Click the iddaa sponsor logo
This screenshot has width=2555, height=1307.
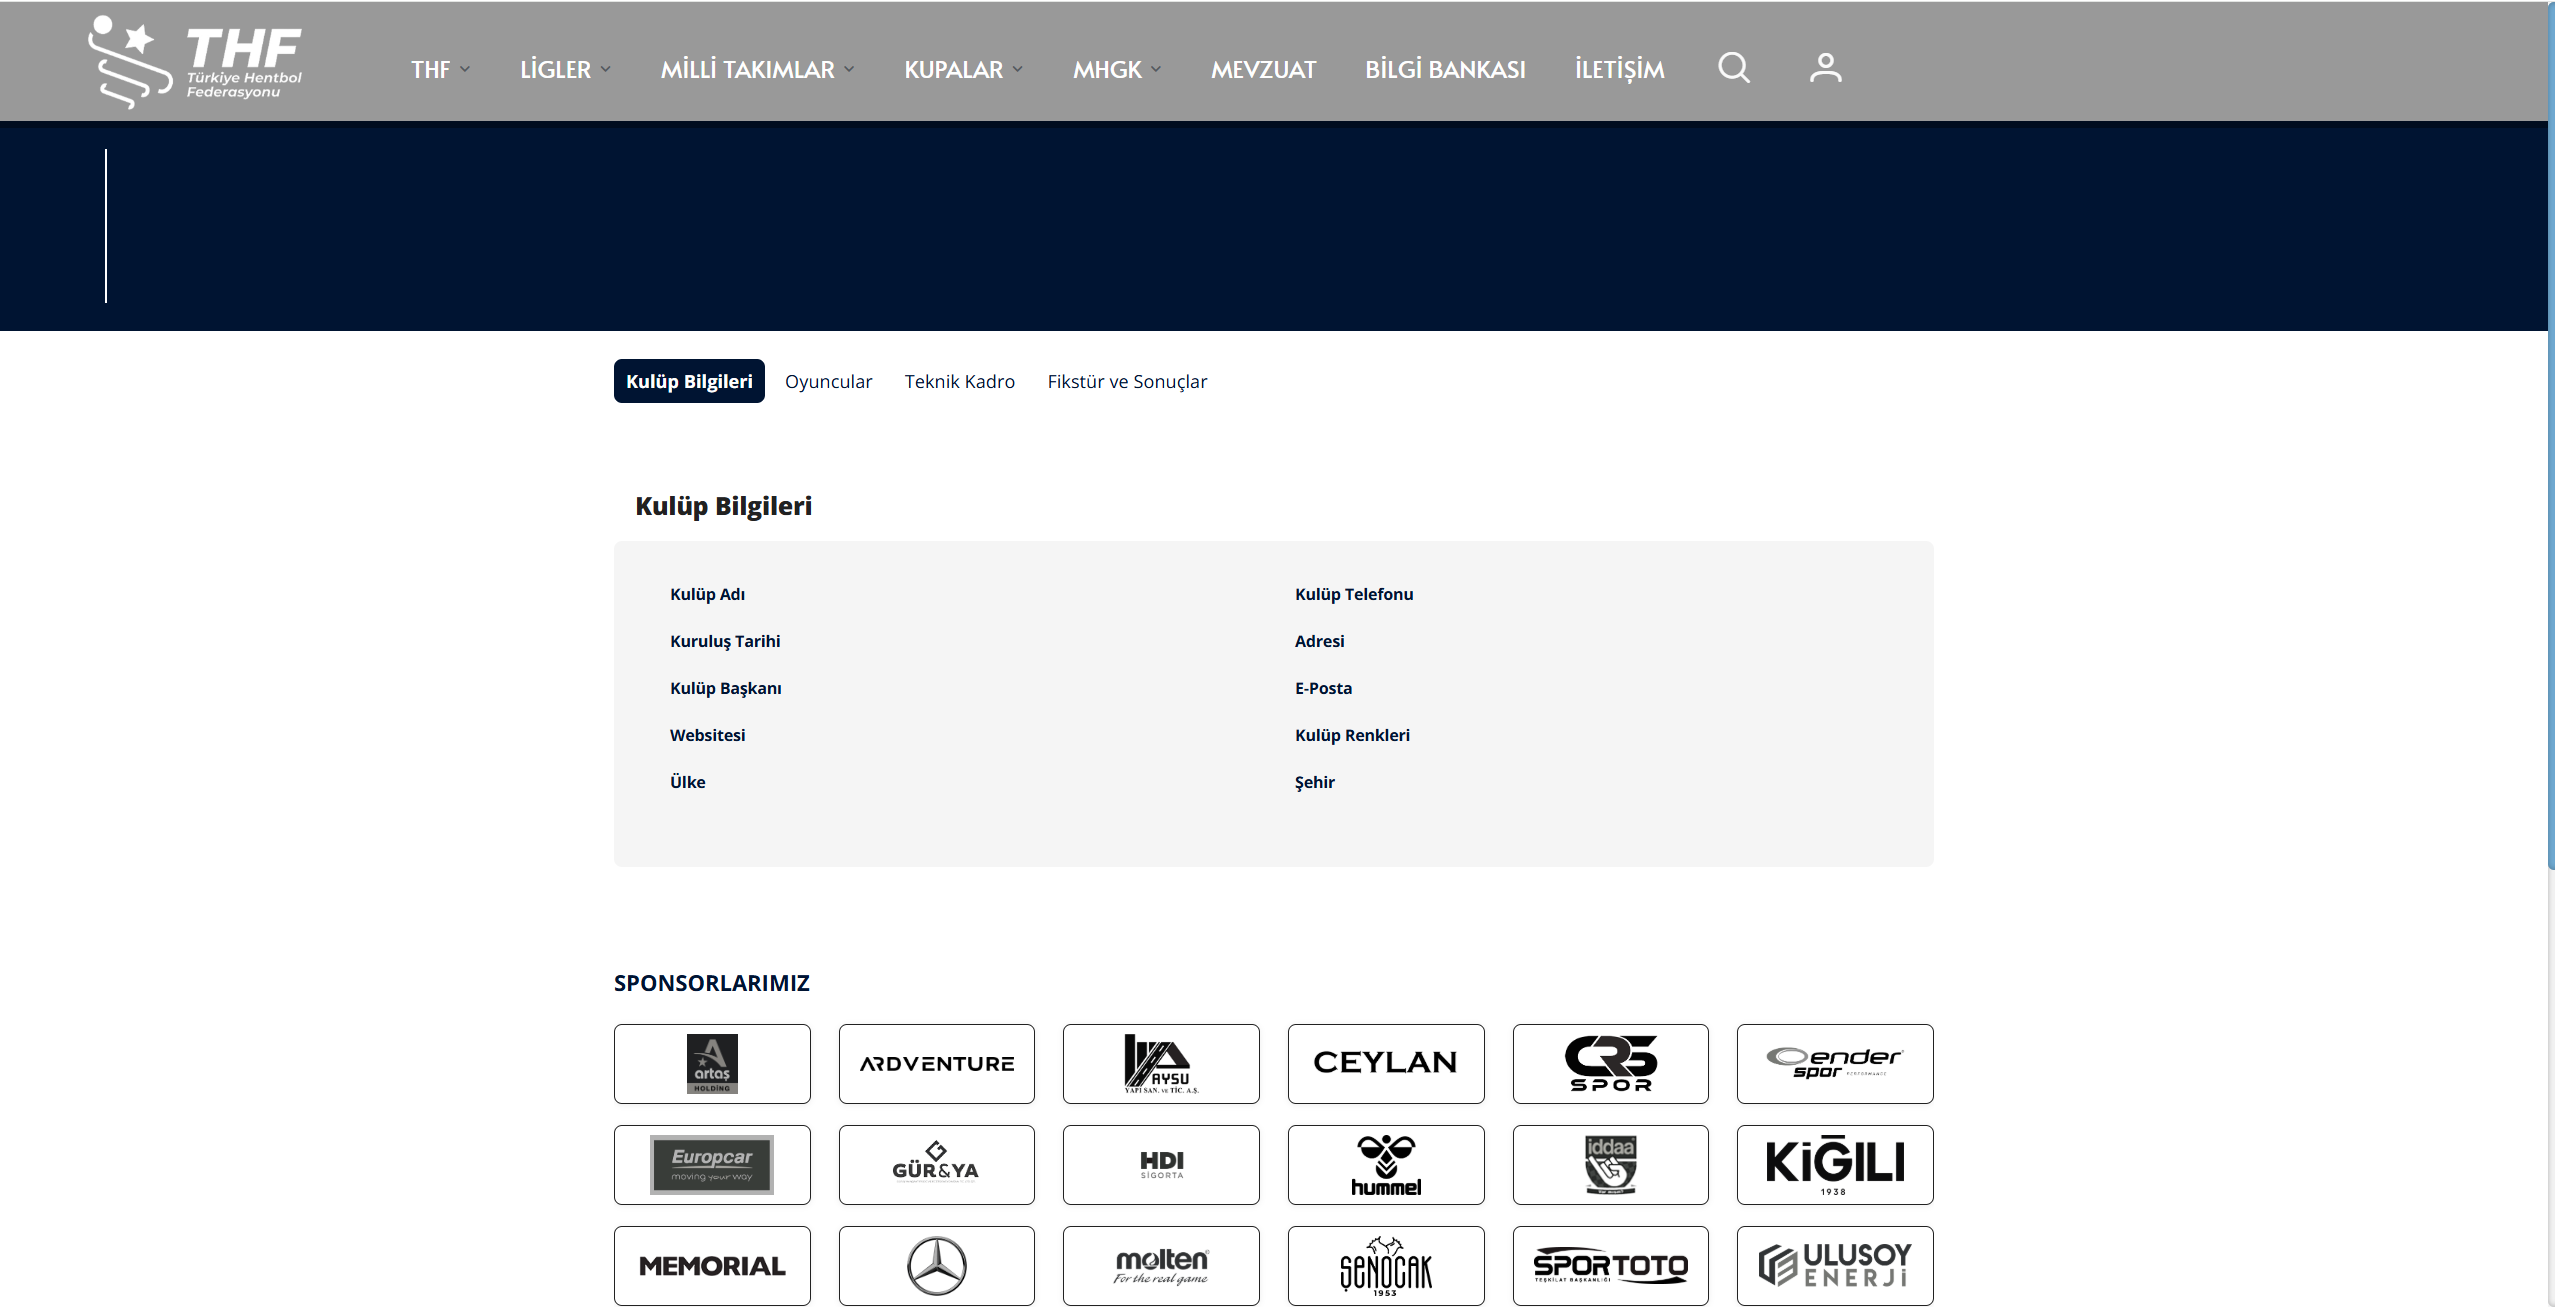[x=1611, y=1164]
